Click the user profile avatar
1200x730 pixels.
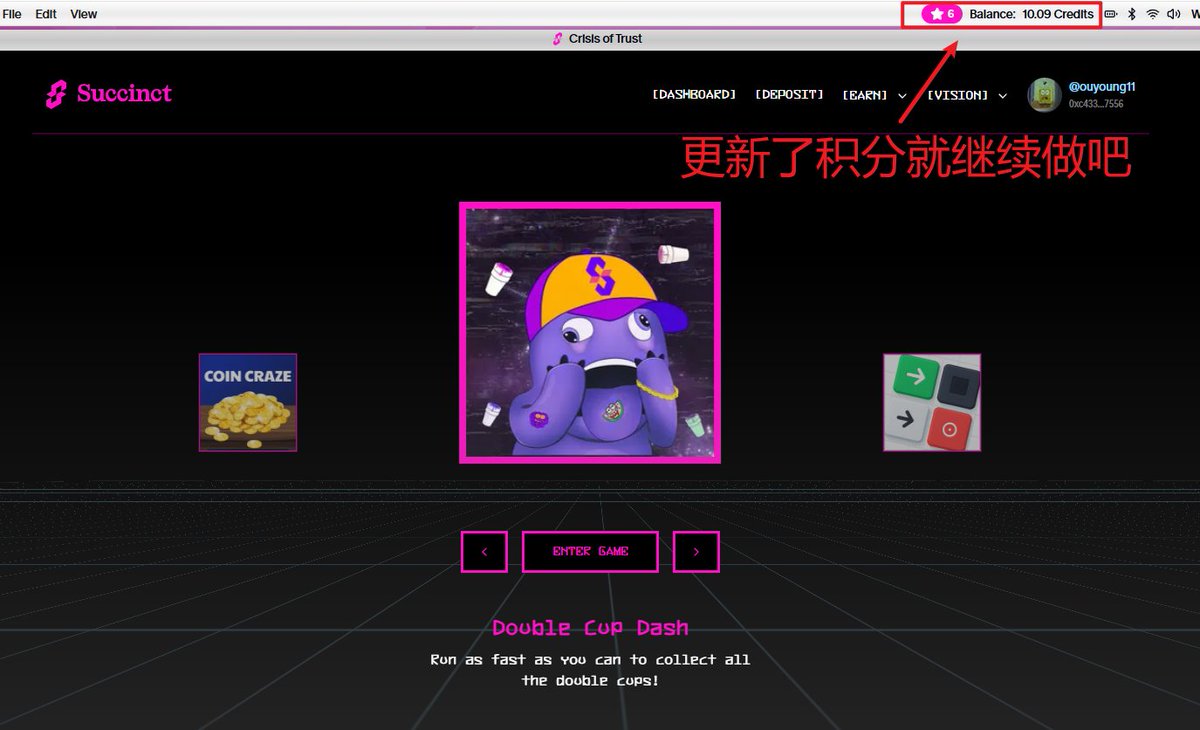click(1044, 95)
